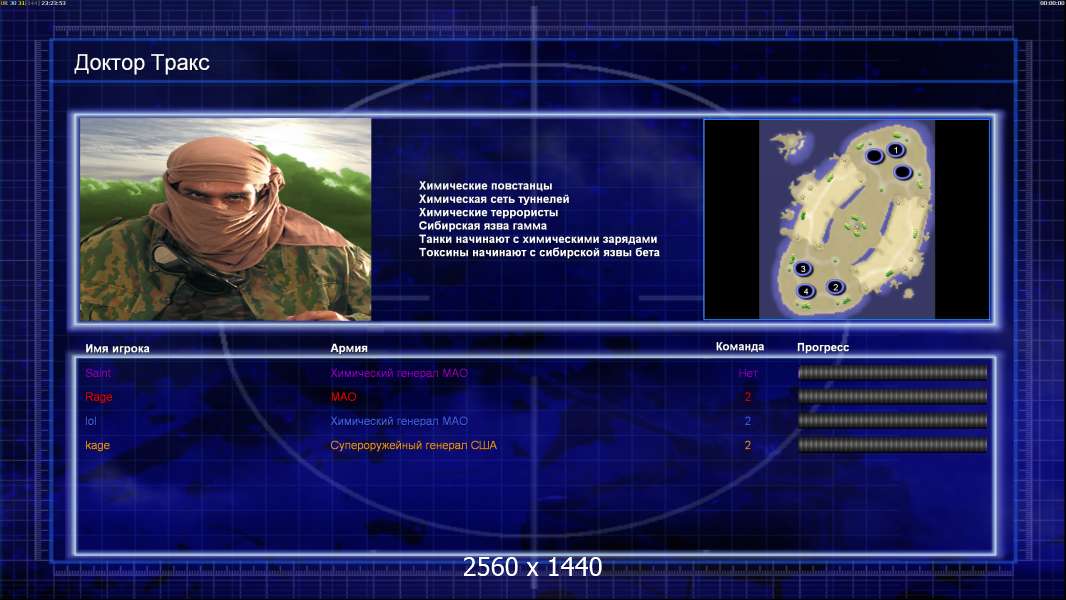This screenshot has height=600, width=1066.
Task: Click the line Химическая сеть туннелей
Action: [494, 199]
